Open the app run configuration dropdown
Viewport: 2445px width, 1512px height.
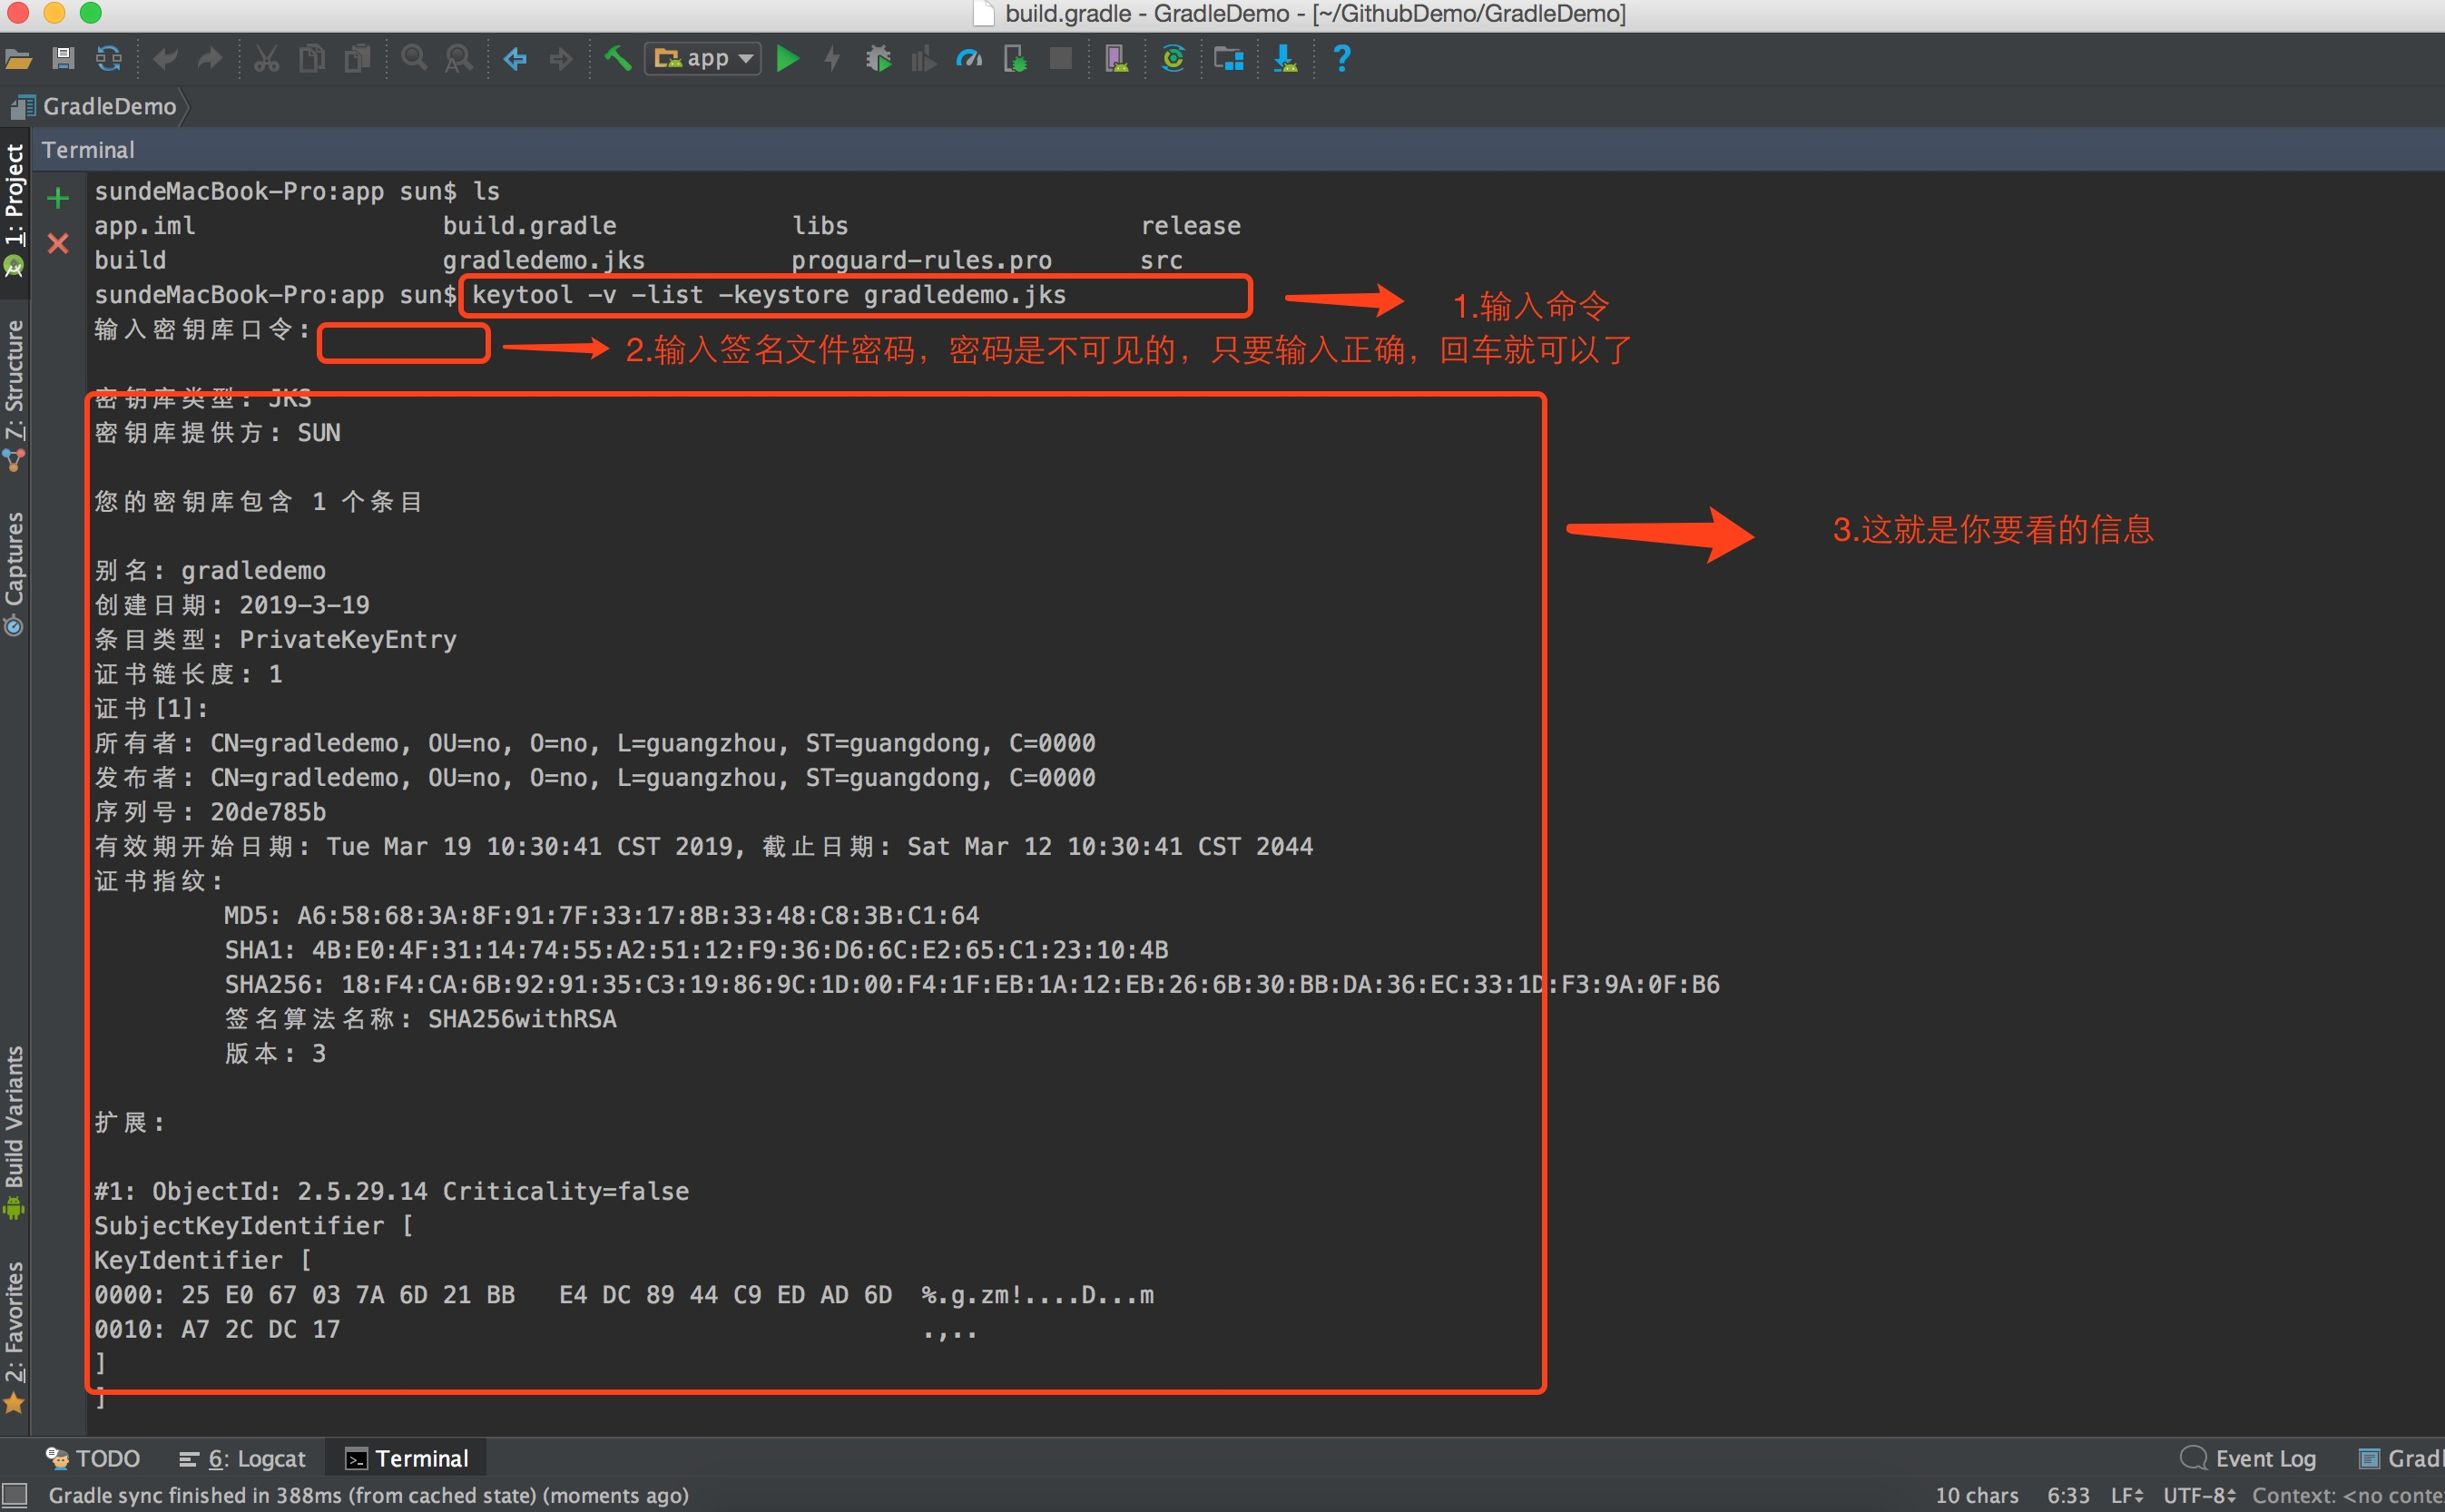coord(702,59)
